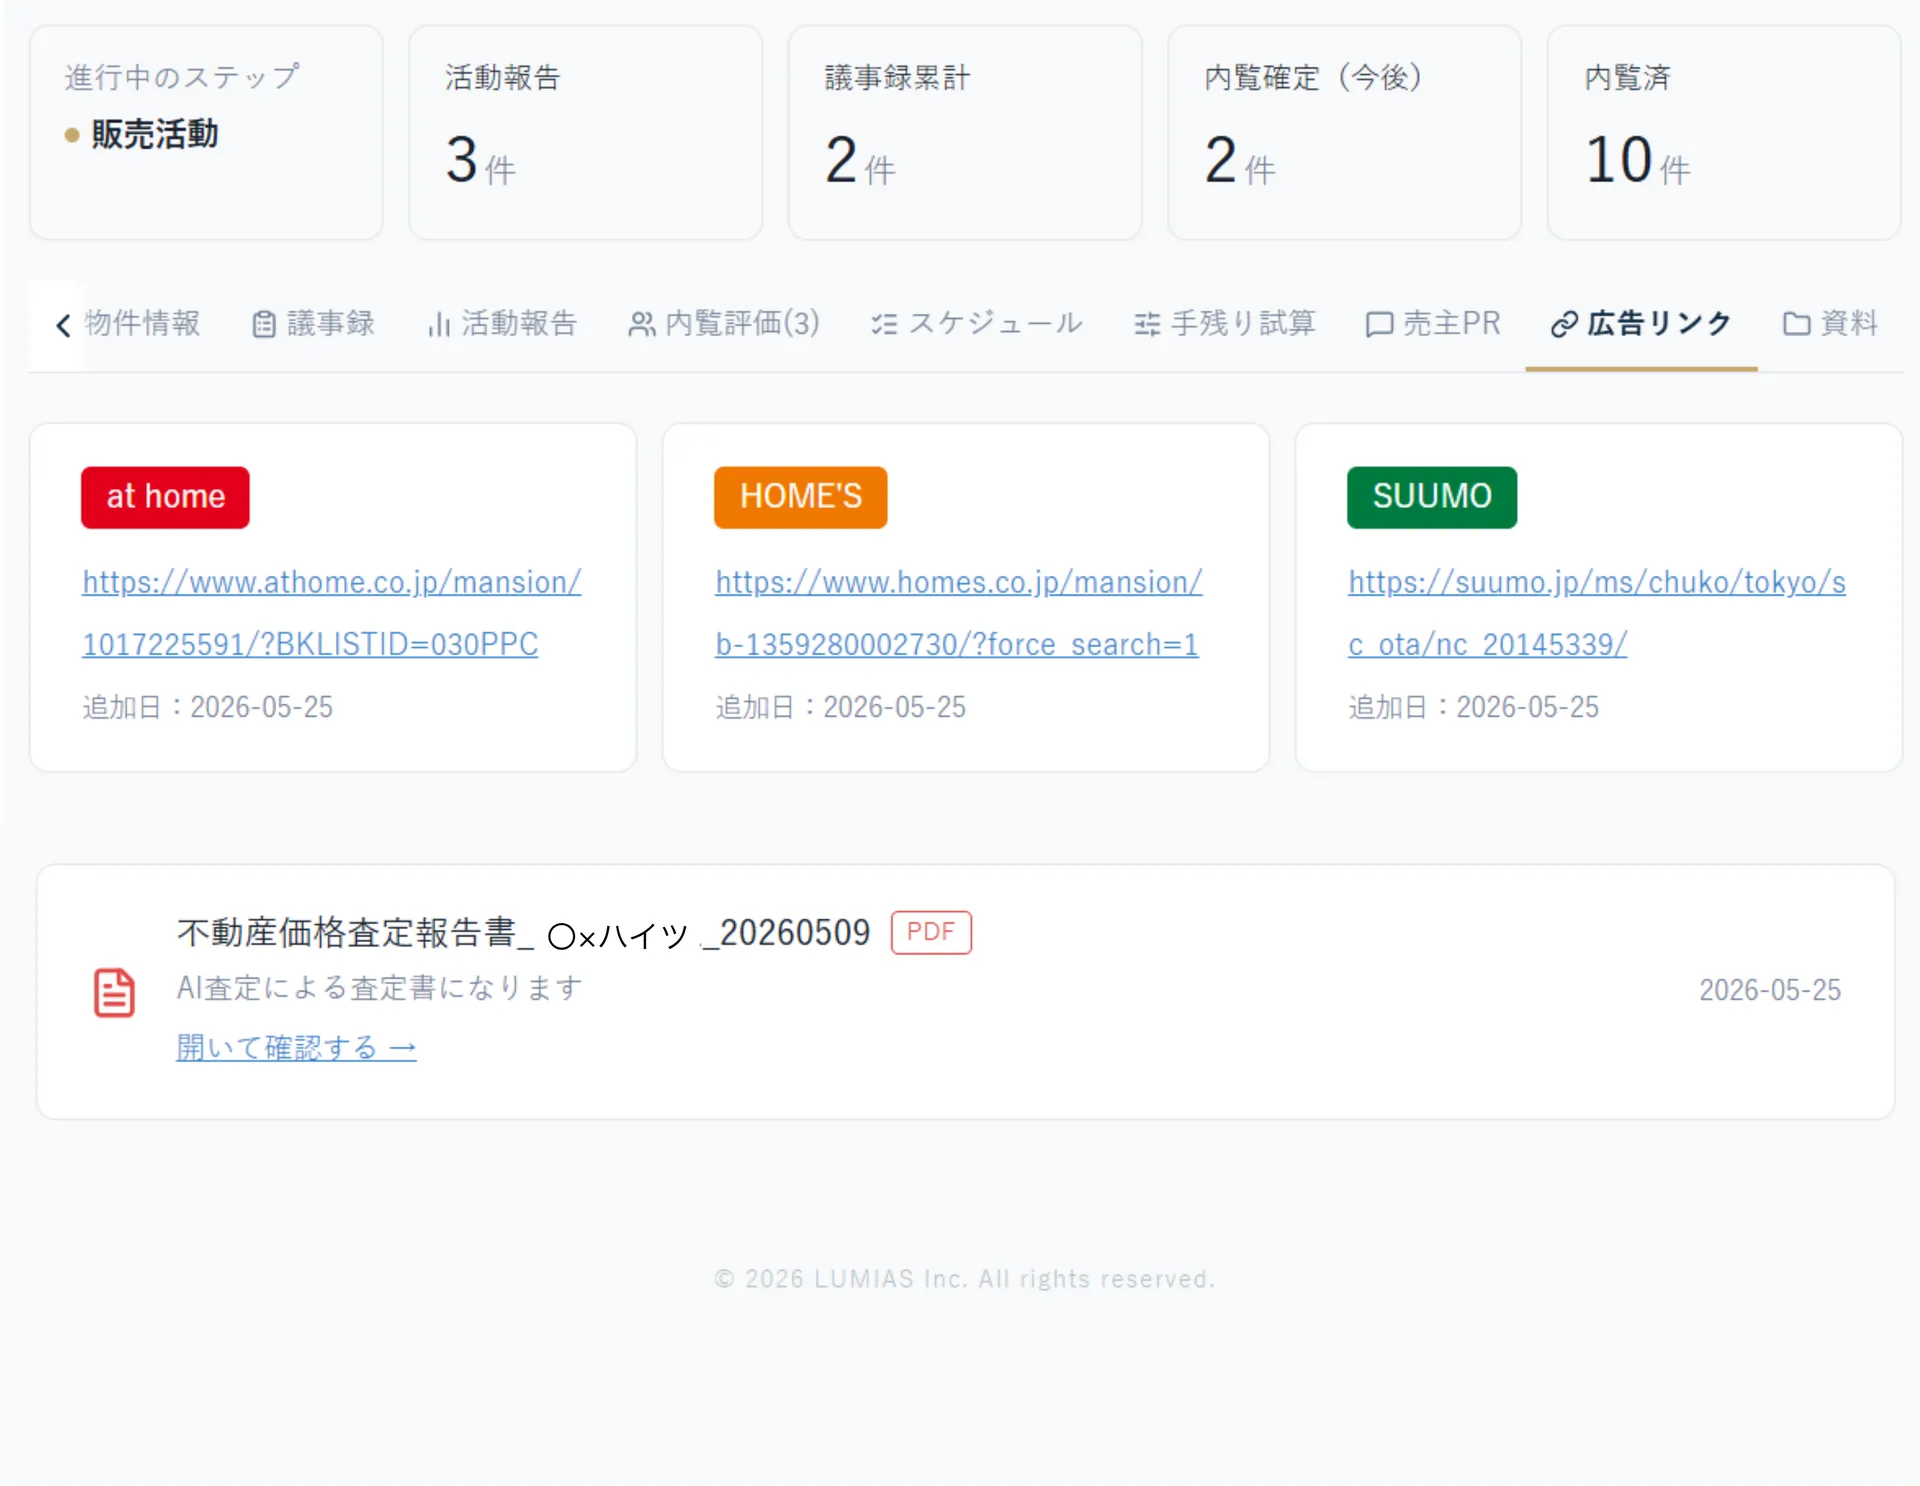Image resolution: width=1920 pixels, height=1486 pixels.
Task: Click the folder icon beside 資料
Action: click(1797, 325)
